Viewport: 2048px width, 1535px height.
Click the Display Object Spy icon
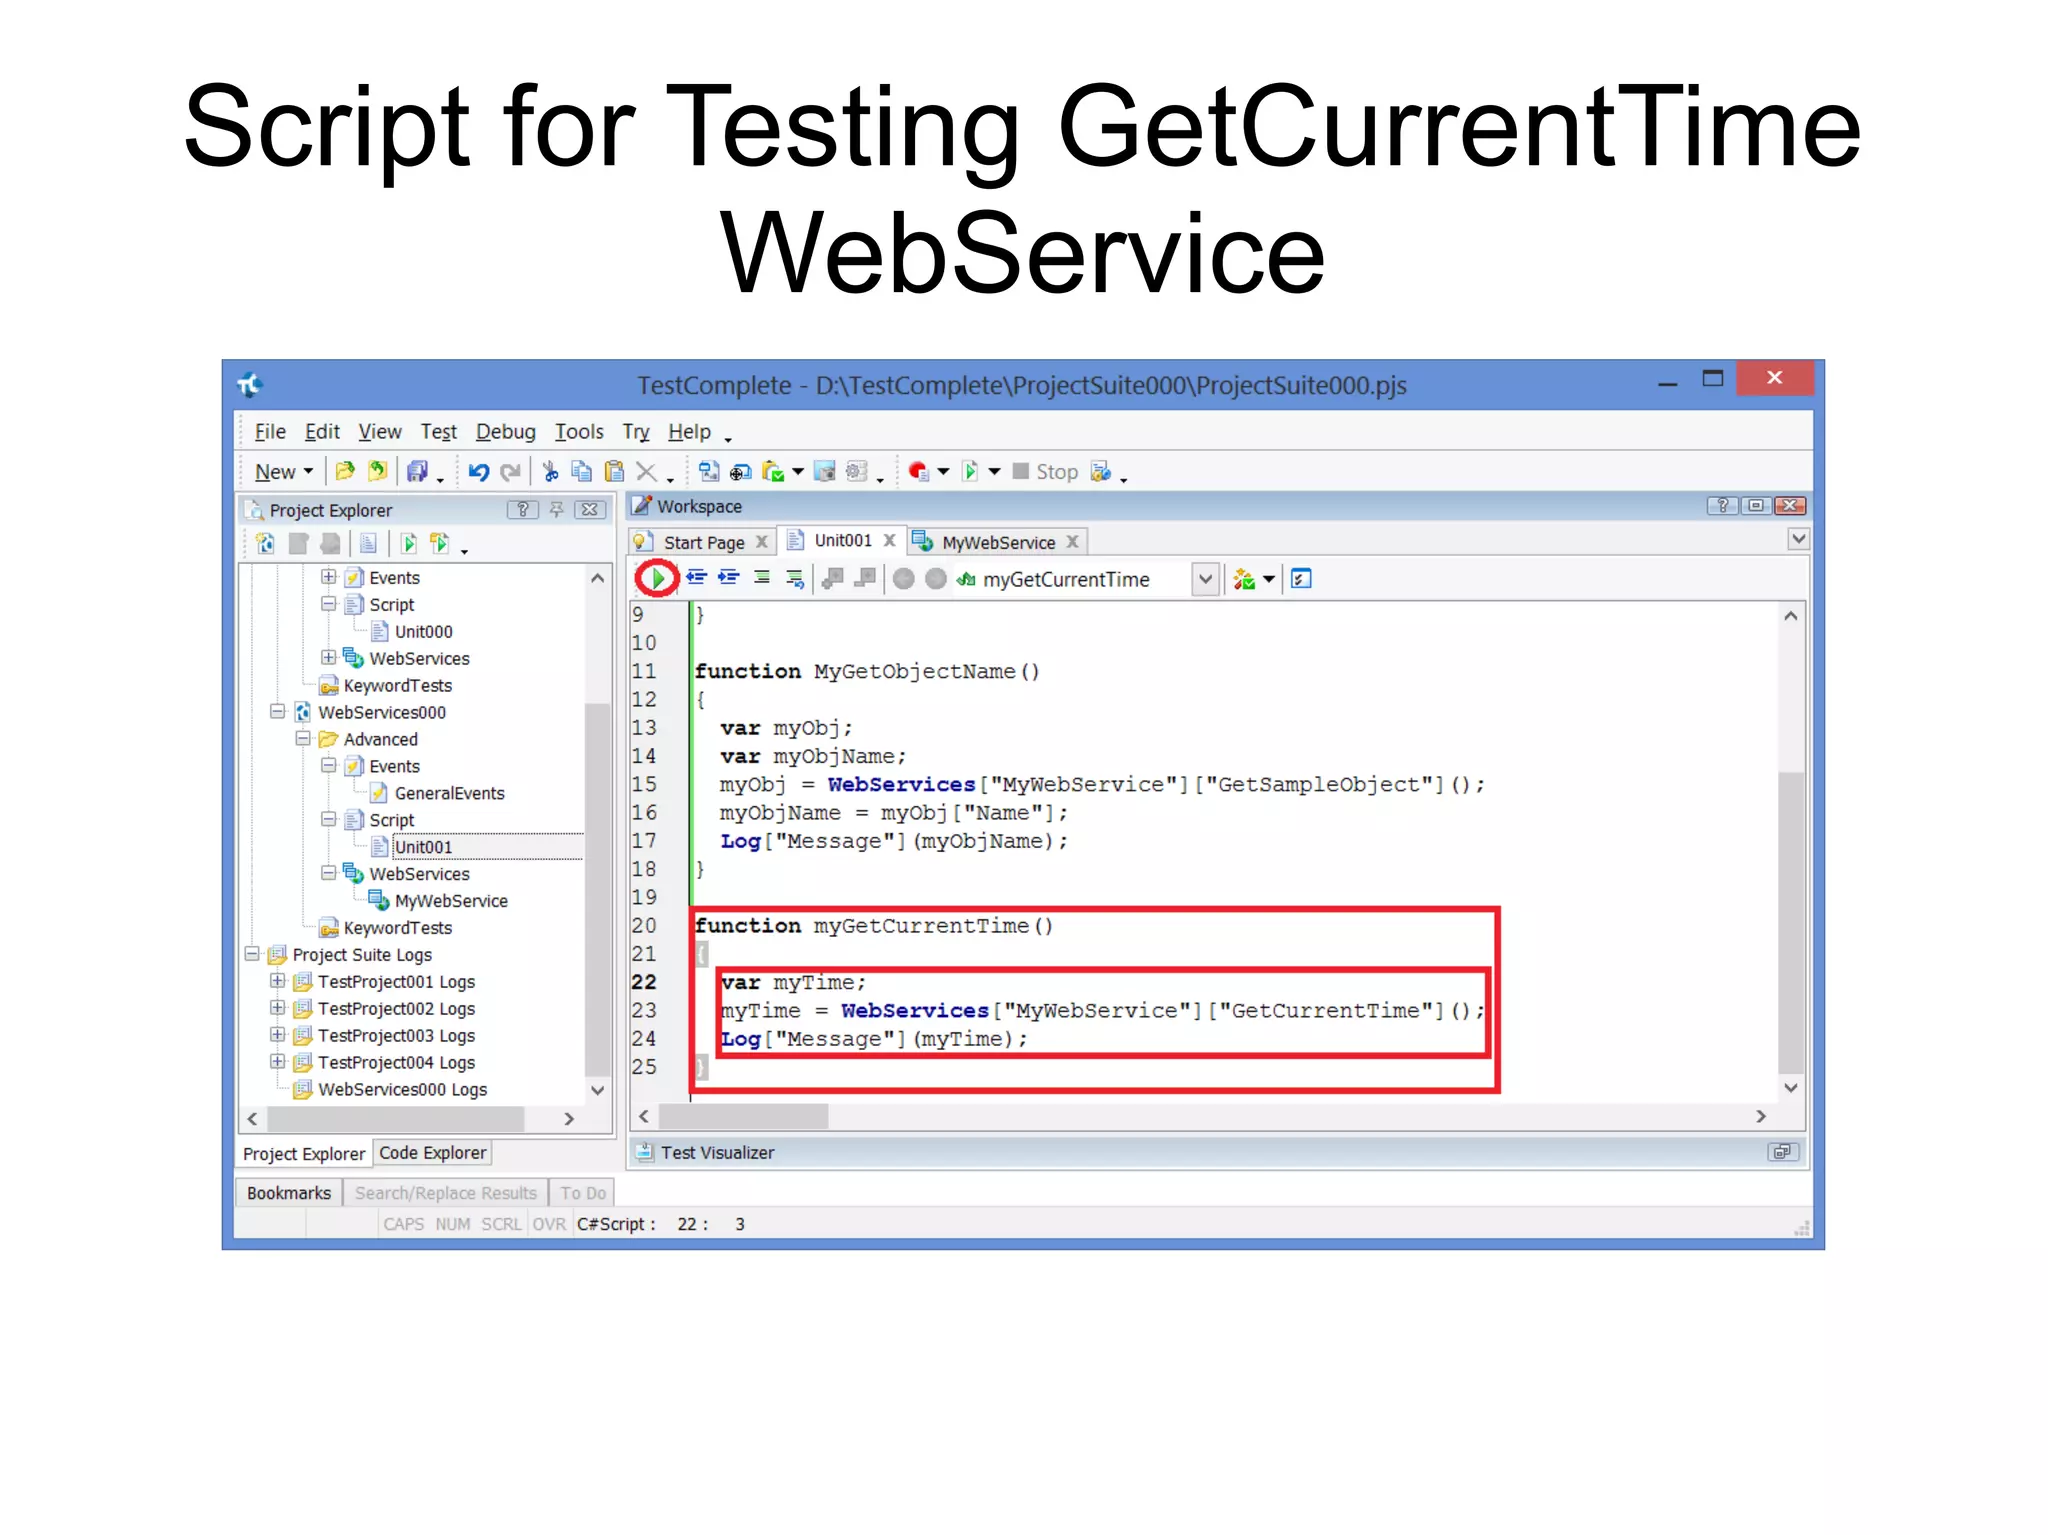click(x=708, y=471)
